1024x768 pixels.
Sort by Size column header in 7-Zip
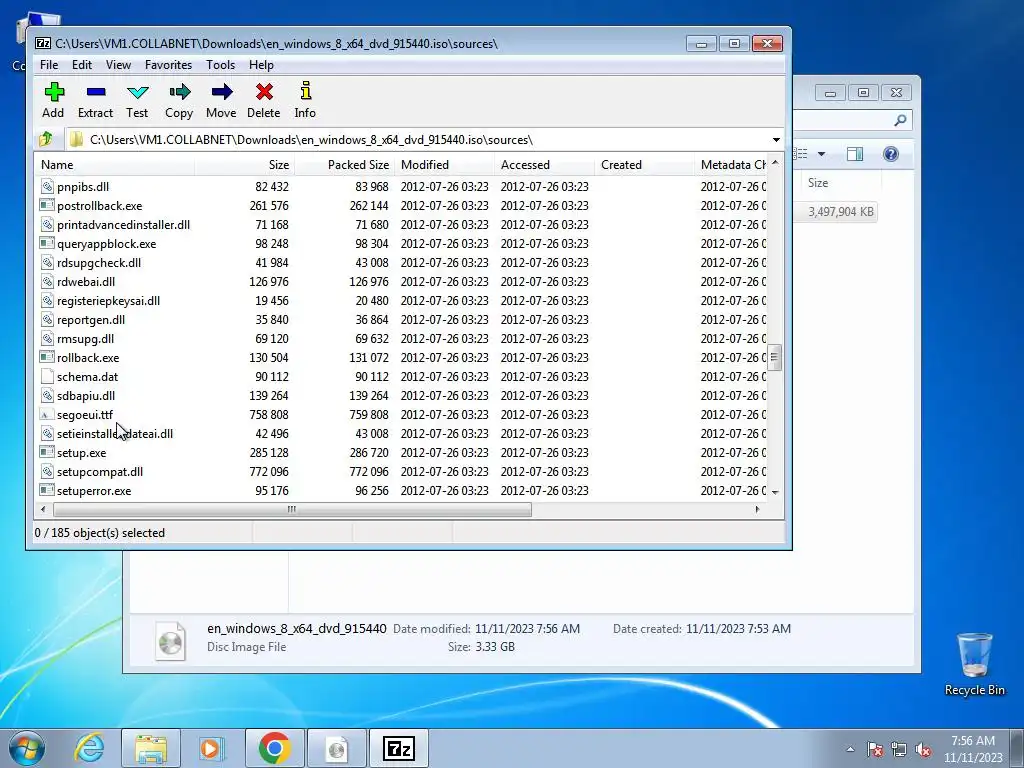[244, 165]
